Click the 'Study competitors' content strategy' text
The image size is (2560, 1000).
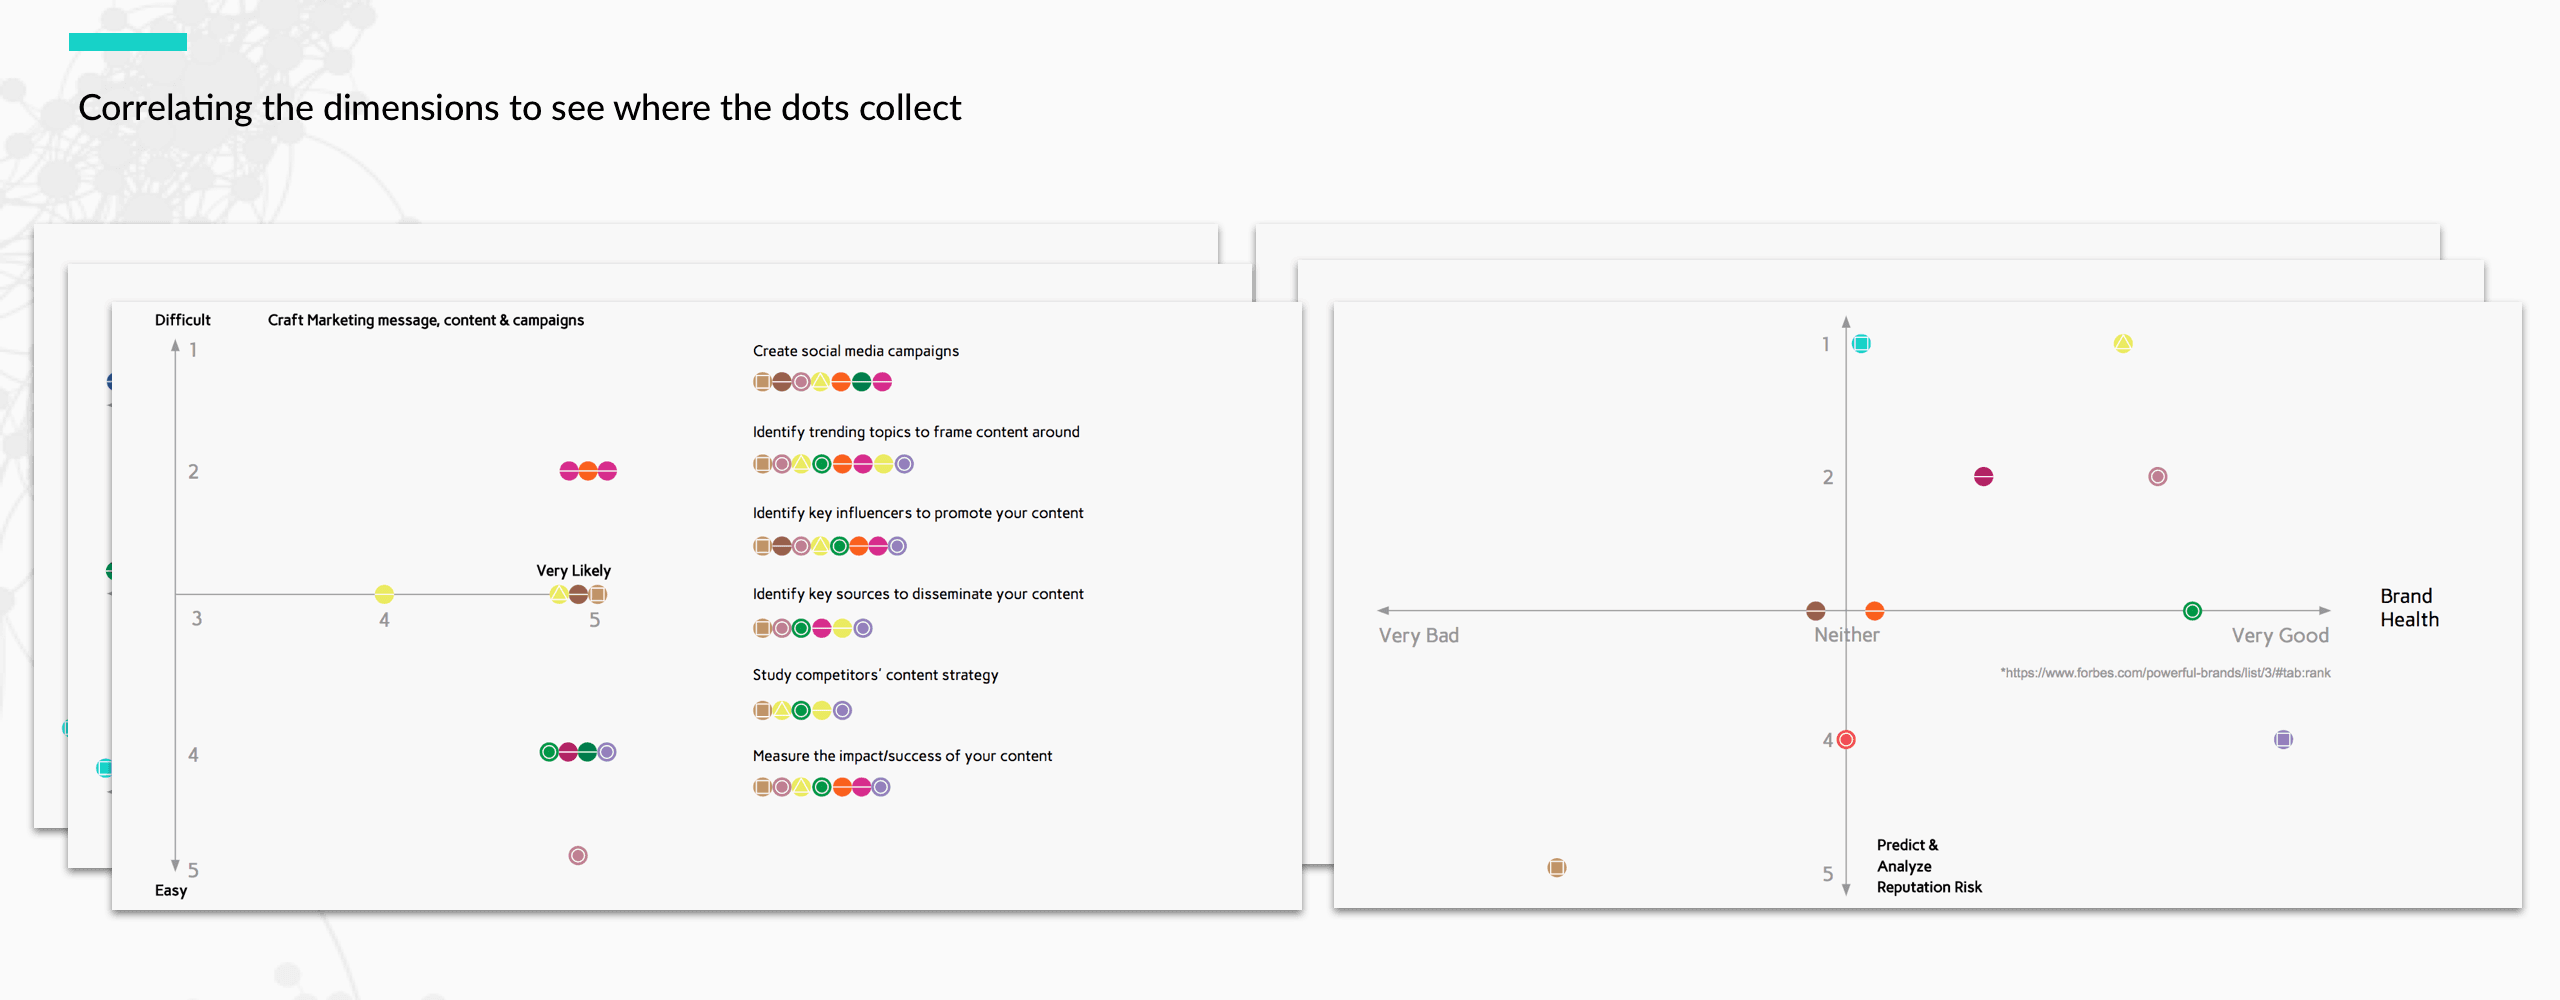(x=875, y=675)
